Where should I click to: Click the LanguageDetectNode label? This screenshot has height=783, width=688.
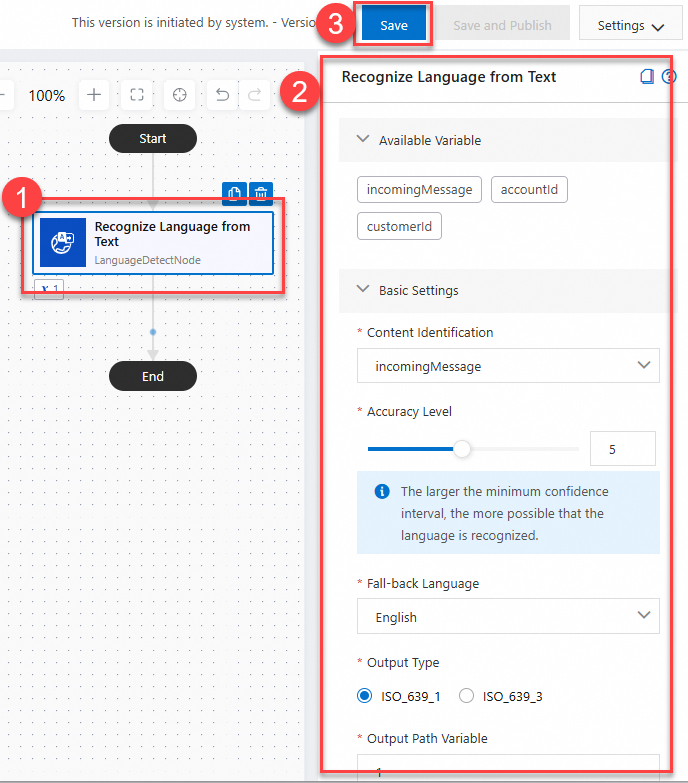point(148,260)
